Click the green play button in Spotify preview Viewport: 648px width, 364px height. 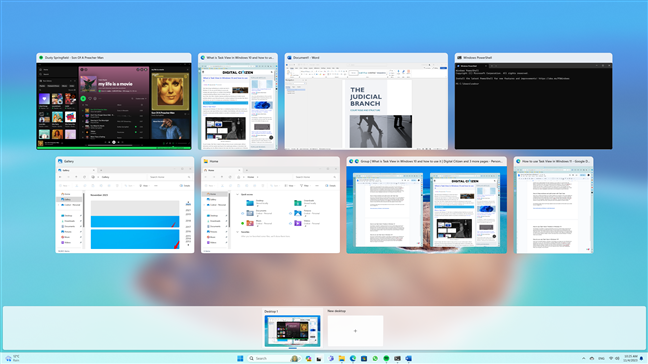click(x=83, y=98)
